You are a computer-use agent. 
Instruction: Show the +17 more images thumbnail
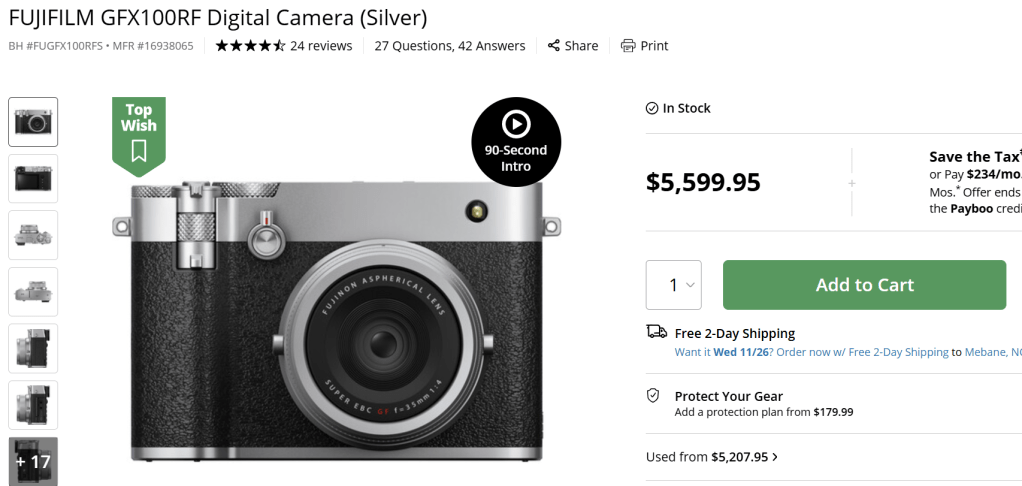coord(33,461)
